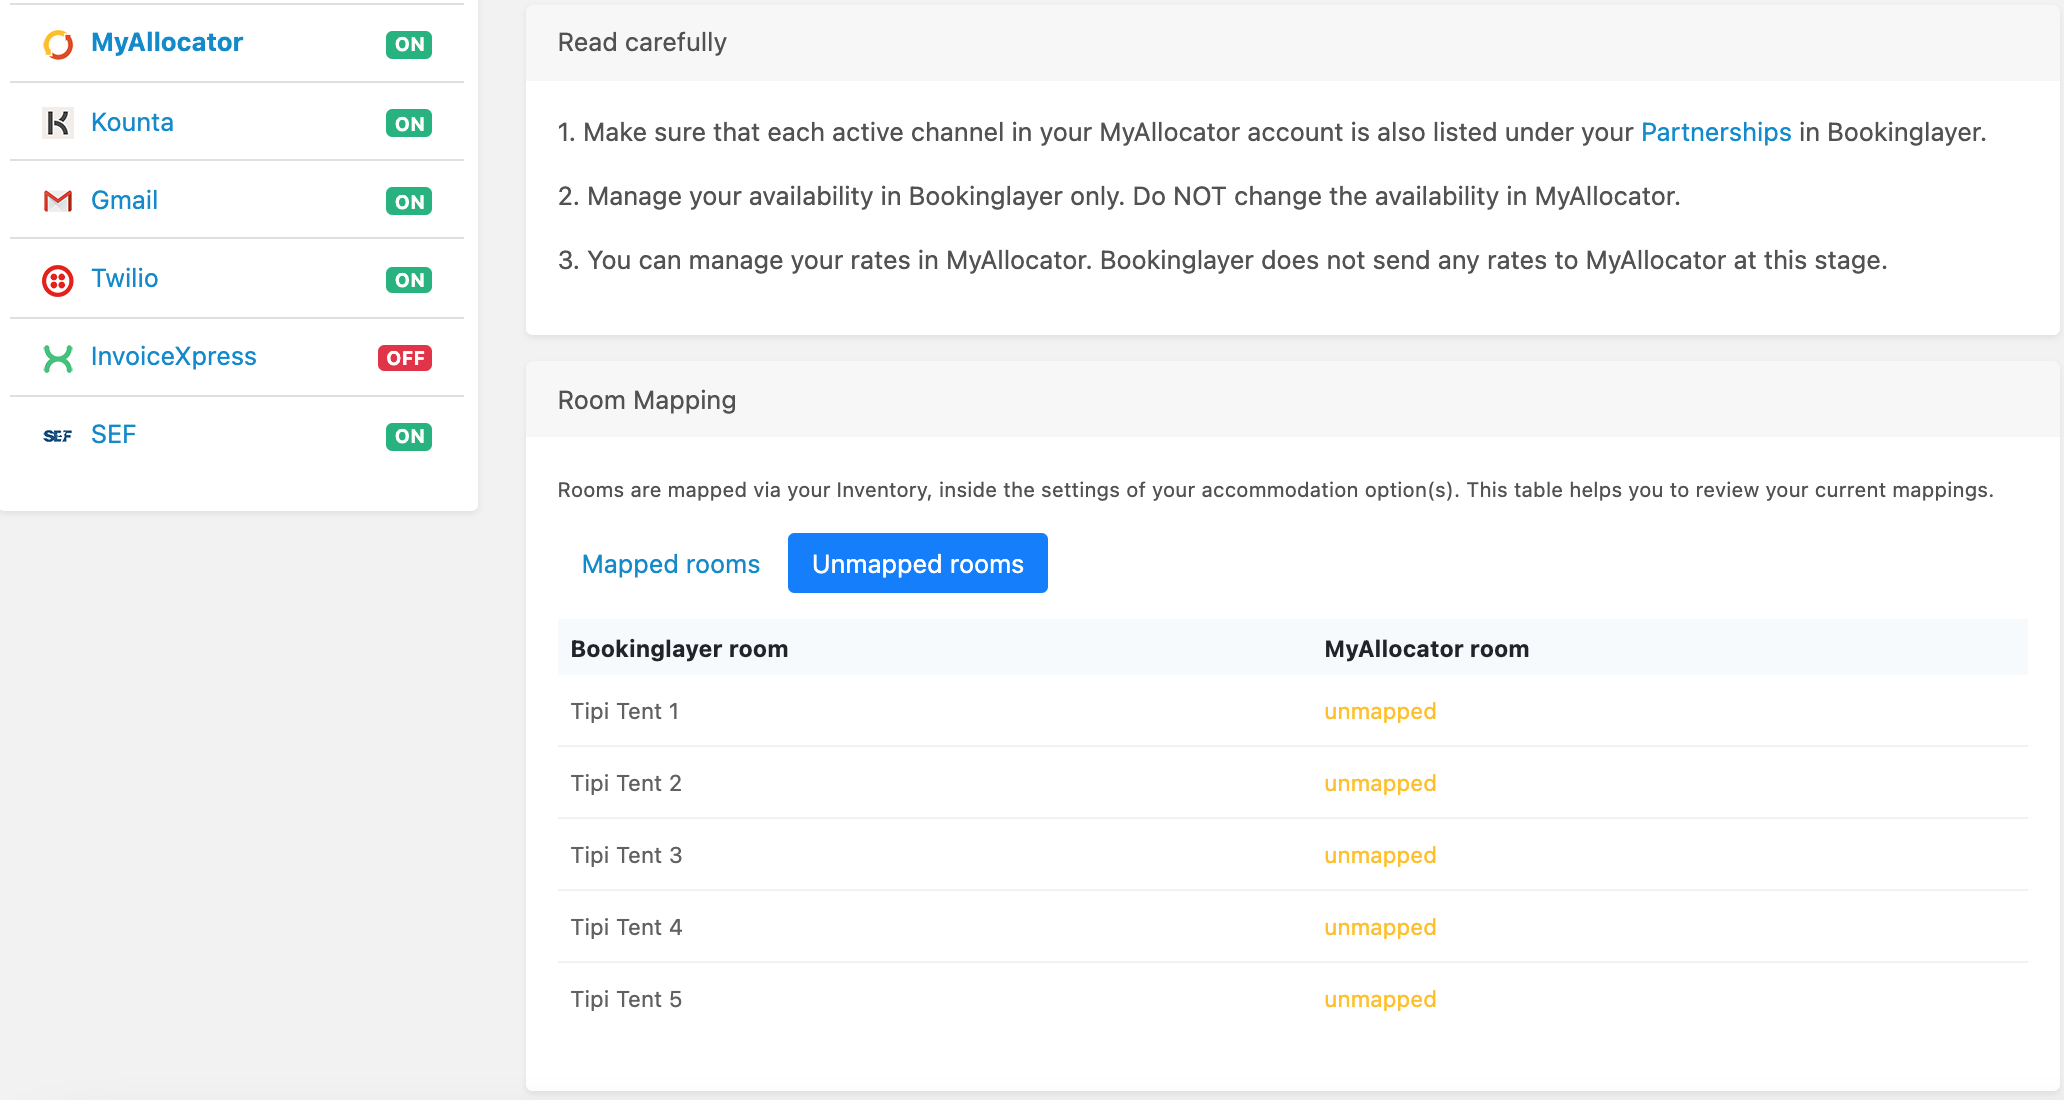
Task: Toggle the MyAllocator ON badge
Action: click(409, 44)
